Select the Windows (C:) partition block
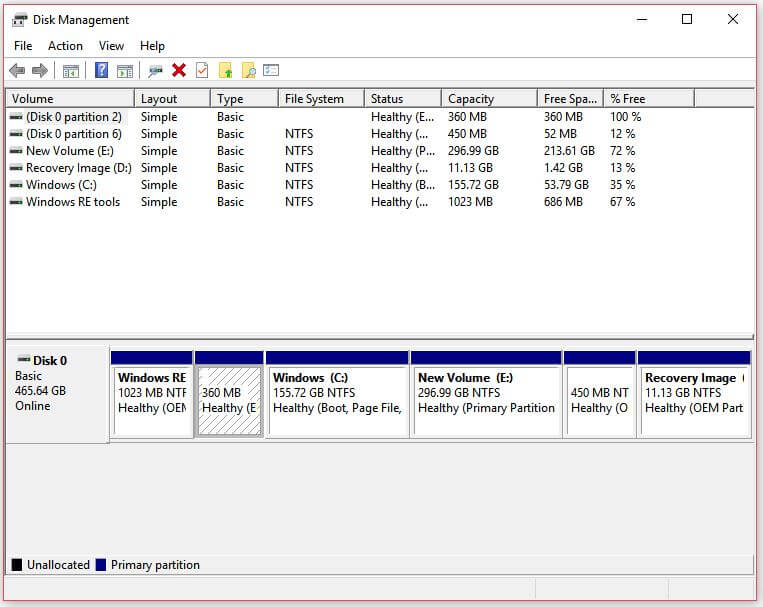The image size is (763, 607). pyautogui.click(x=337, y=394)
